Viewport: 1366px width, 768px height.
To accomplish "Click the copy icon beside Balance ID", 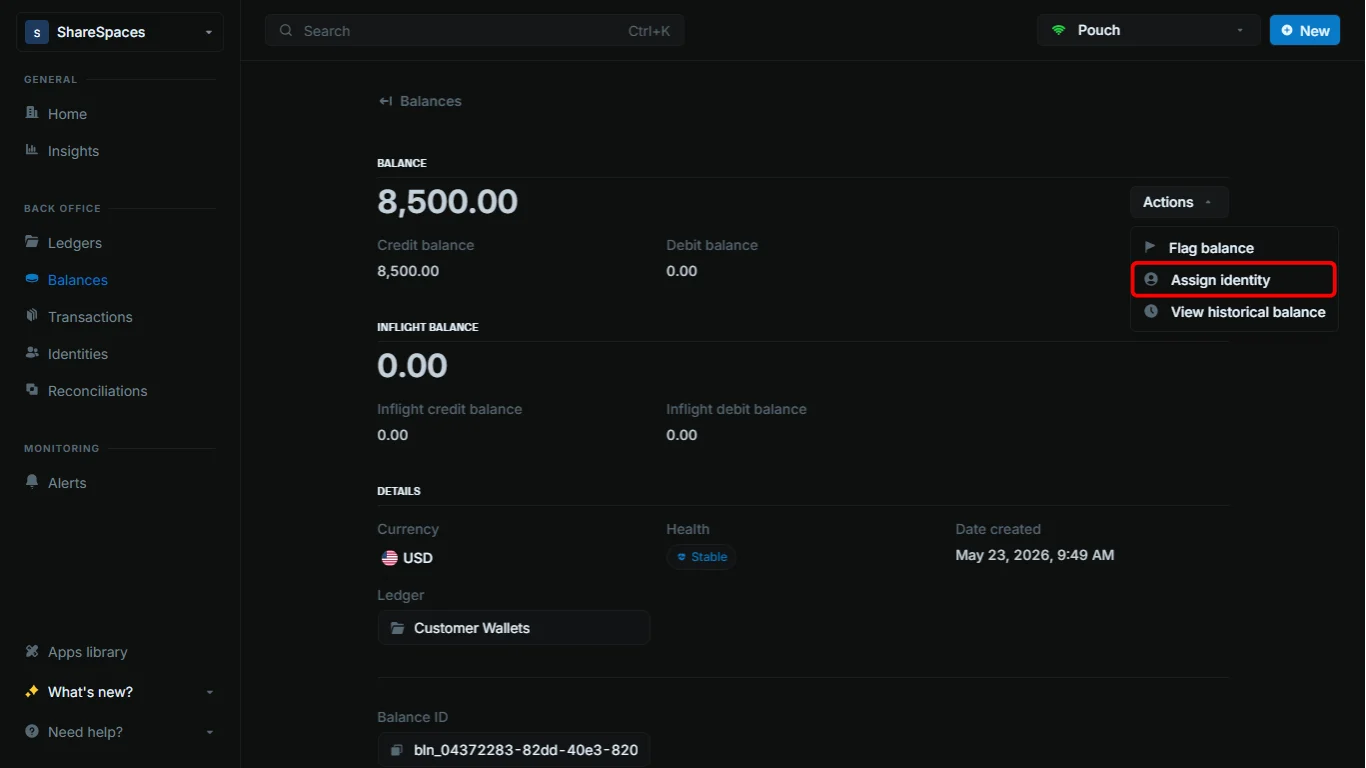I will tap(396, 750).
